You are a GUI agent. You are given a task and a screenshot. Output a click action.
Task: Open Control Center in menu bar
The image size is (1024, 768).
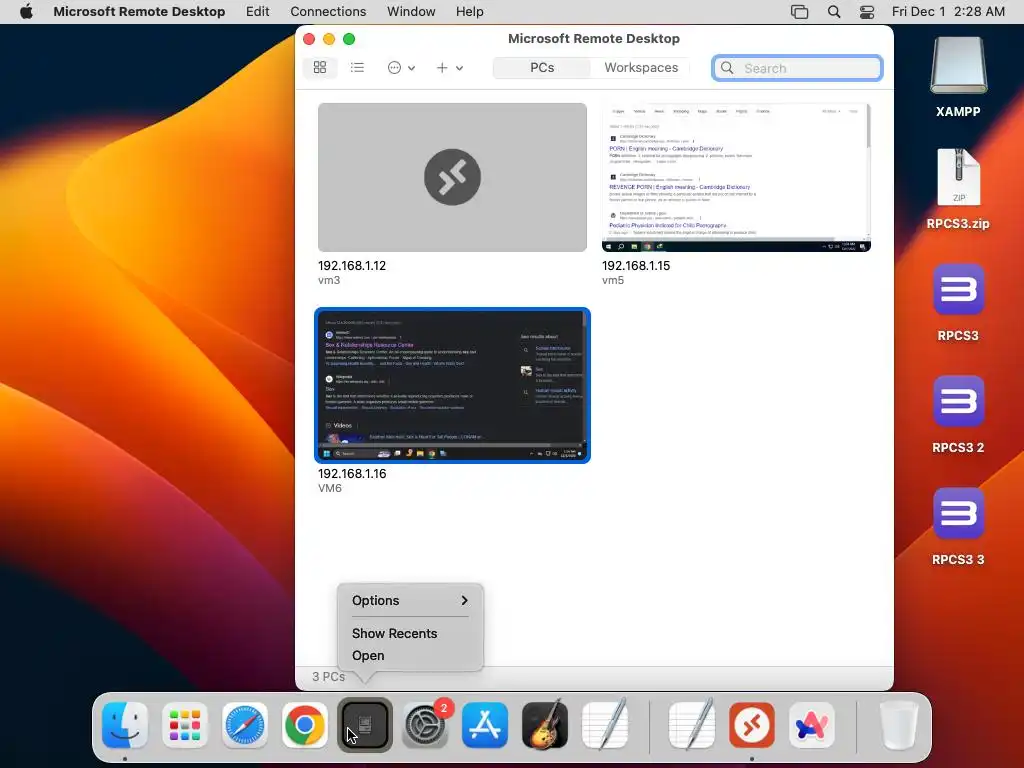pos(867,12)
